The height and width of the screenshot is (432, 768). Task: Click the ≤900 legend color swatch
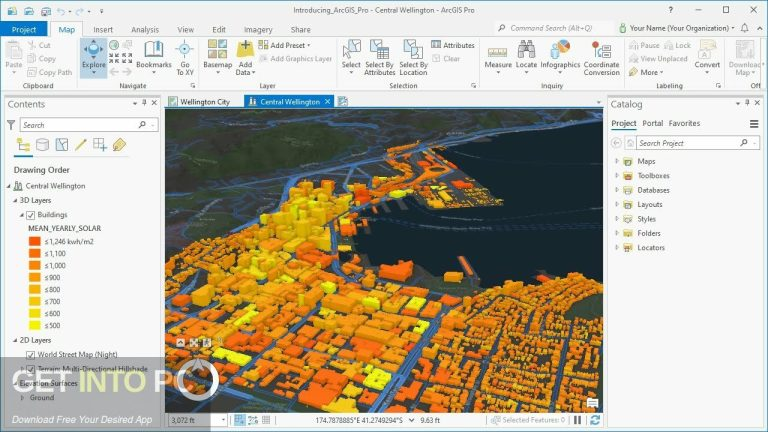[x=34, y=277]
